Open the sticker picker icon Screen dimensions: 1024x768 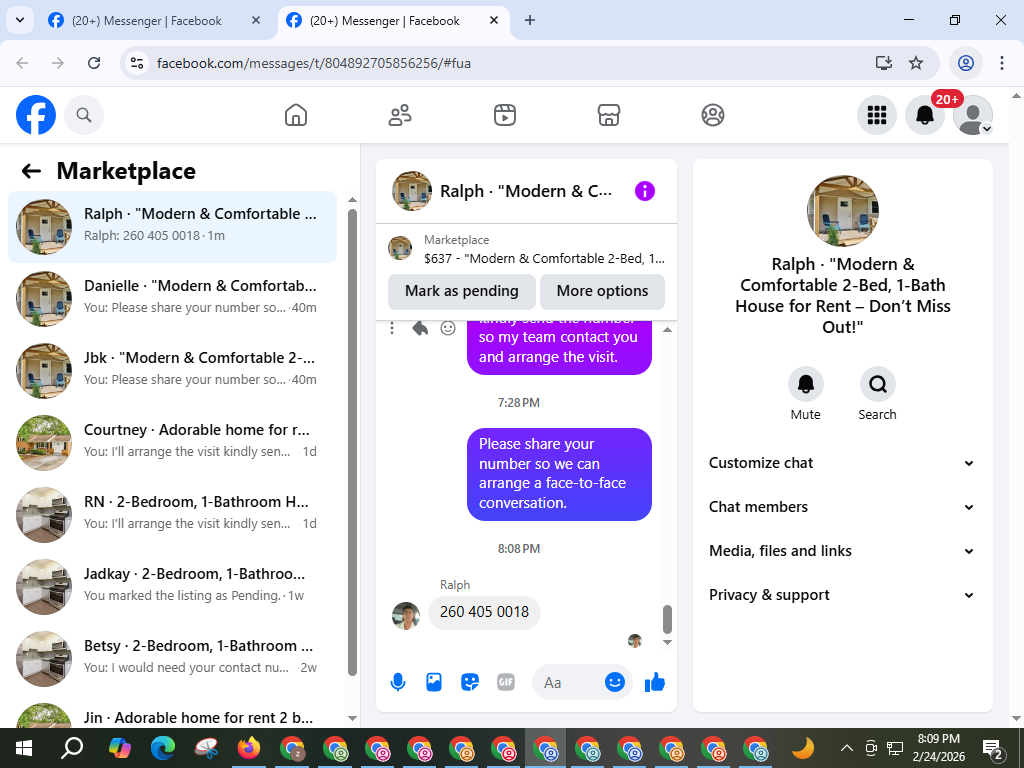click(470, 682)
